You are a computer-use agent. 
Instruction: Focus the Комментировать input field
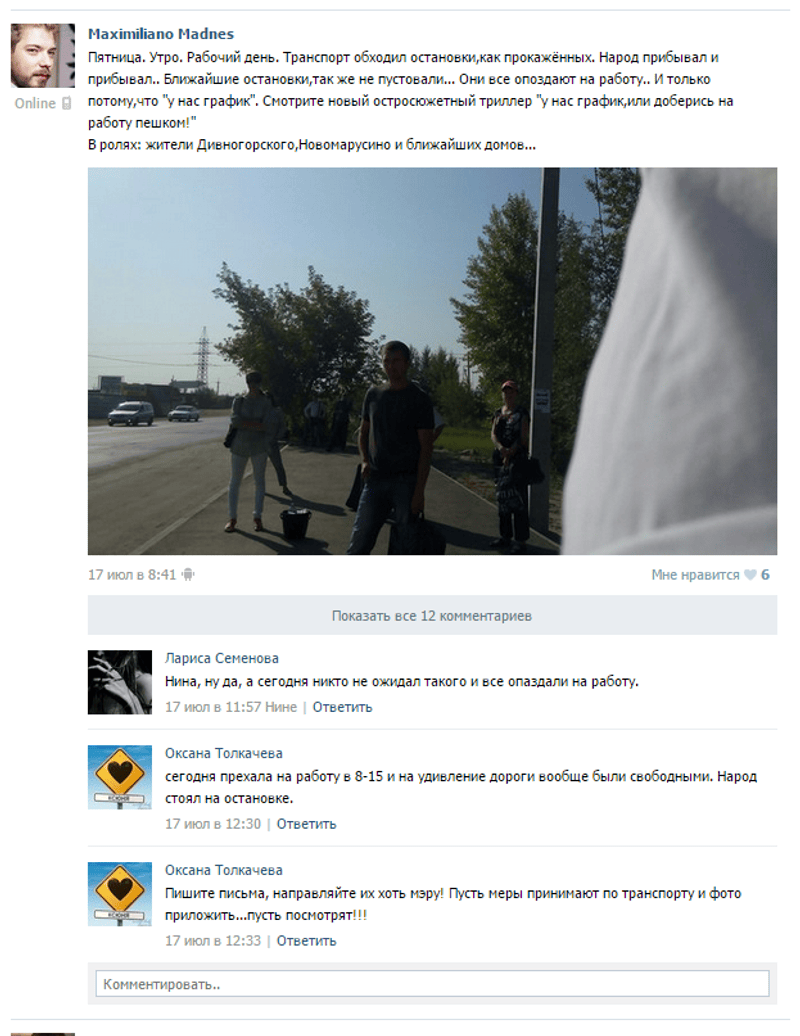[432, 984]
